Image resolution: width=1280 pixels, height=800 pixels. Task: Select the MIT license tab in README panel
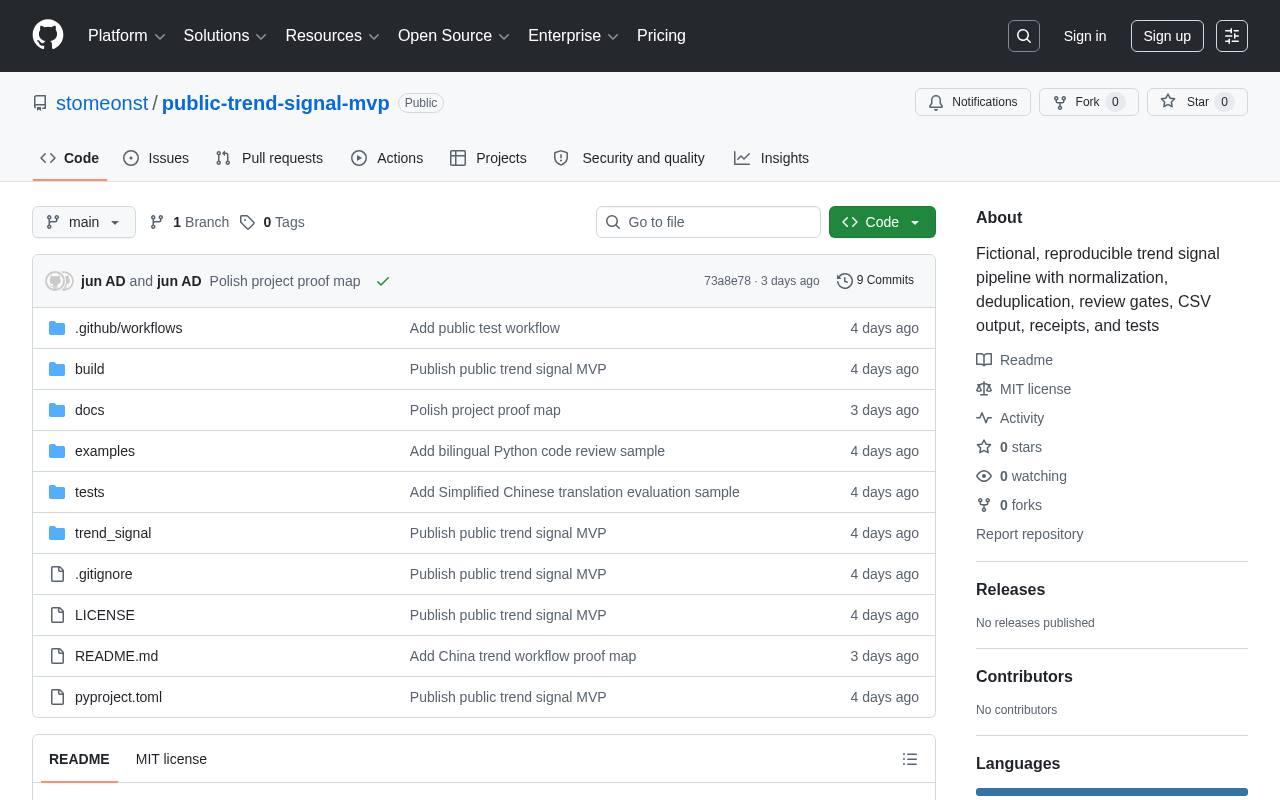(x=171, y=759)
